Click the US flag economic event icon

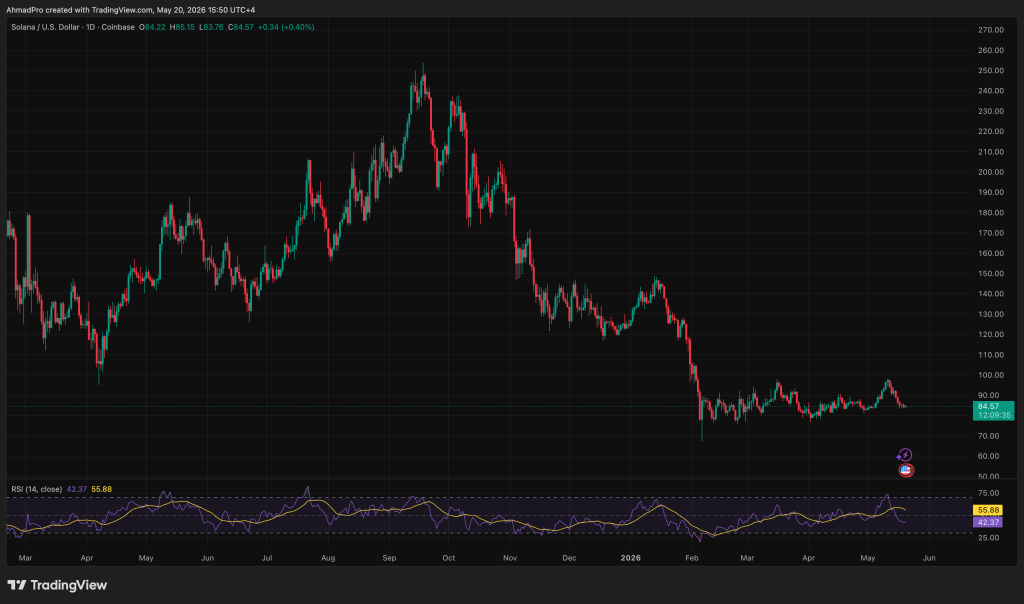pyautogui.click(x=905, y=470)
